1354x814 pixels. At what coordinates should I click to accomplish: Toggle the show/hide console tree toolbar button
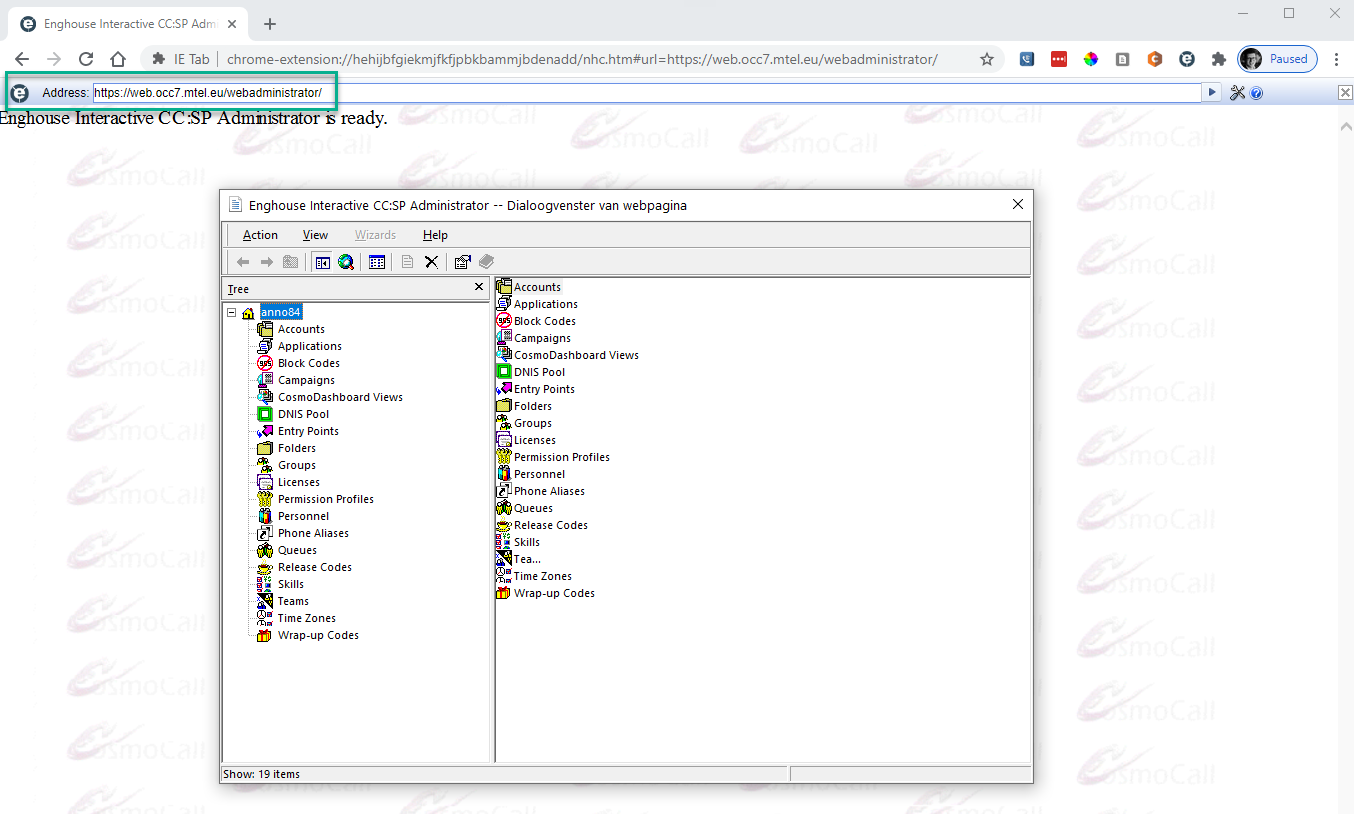322,262
